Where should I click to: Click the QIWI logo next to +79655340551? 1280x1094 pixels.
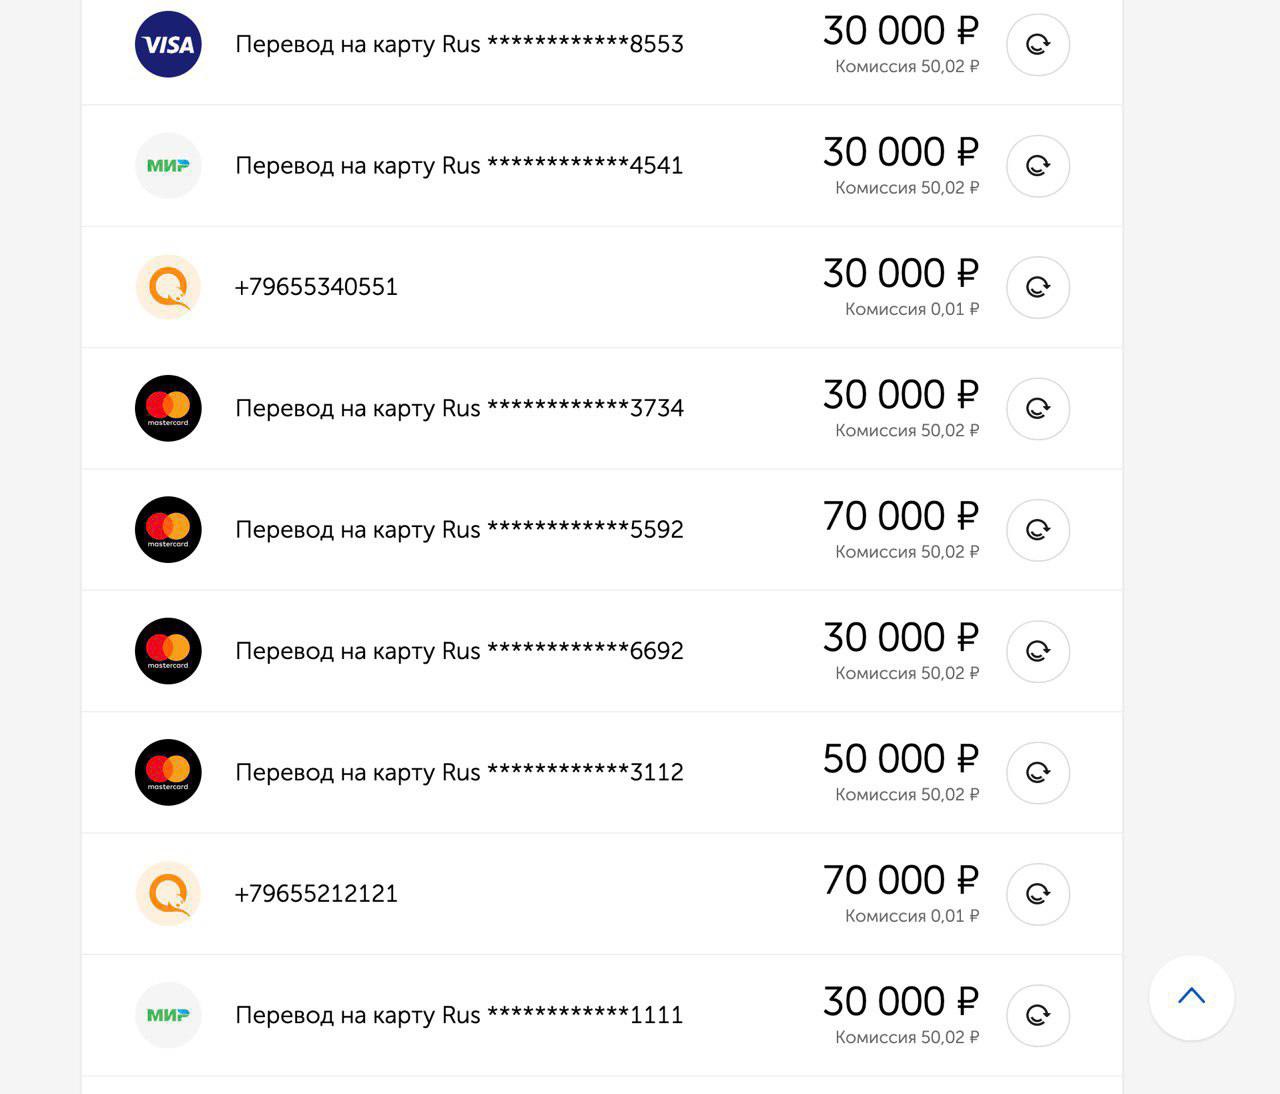coord(168,288)
